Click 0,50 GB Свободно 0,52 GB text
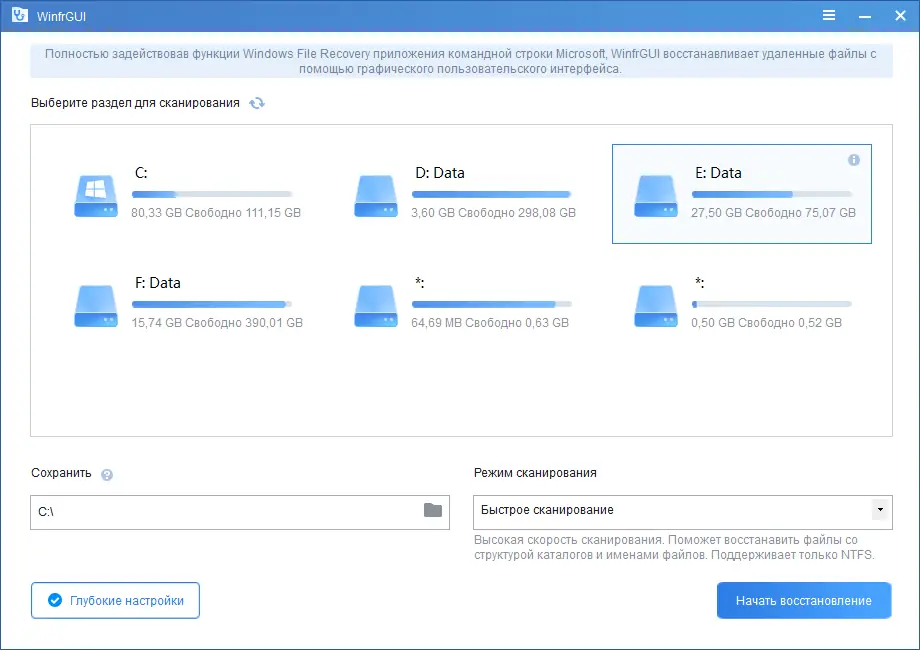Image resolution: width=920 pixels, height=650 pixels. (766, 323)
